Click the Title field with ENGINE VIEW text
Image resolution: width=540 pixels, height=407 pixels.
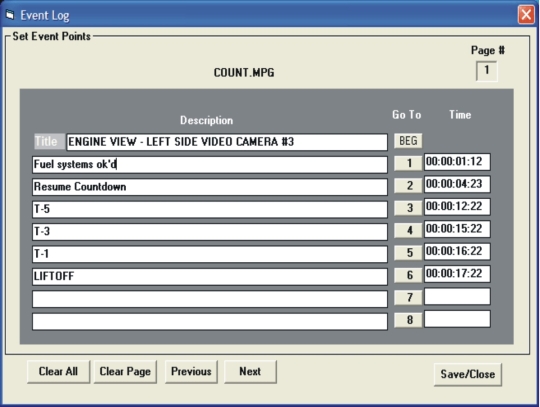click(227, 142)
